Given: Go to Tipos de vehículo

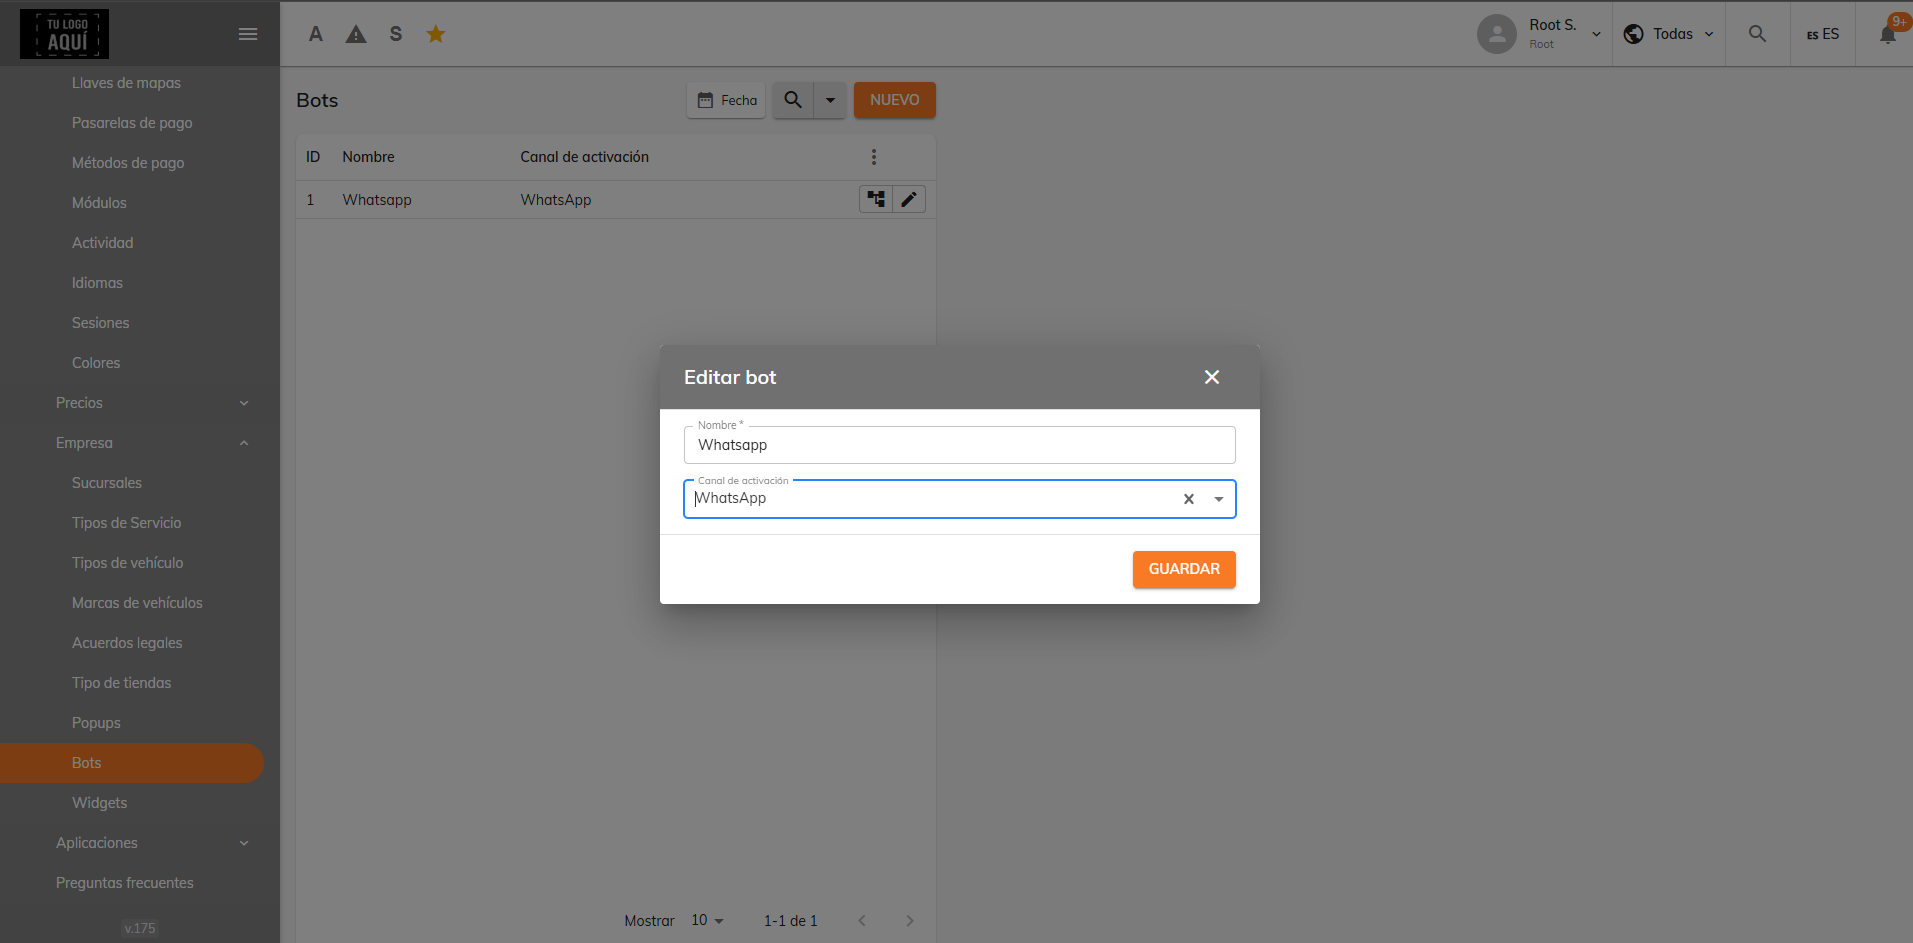Looking at the screenshot, I should coord(127,563).
